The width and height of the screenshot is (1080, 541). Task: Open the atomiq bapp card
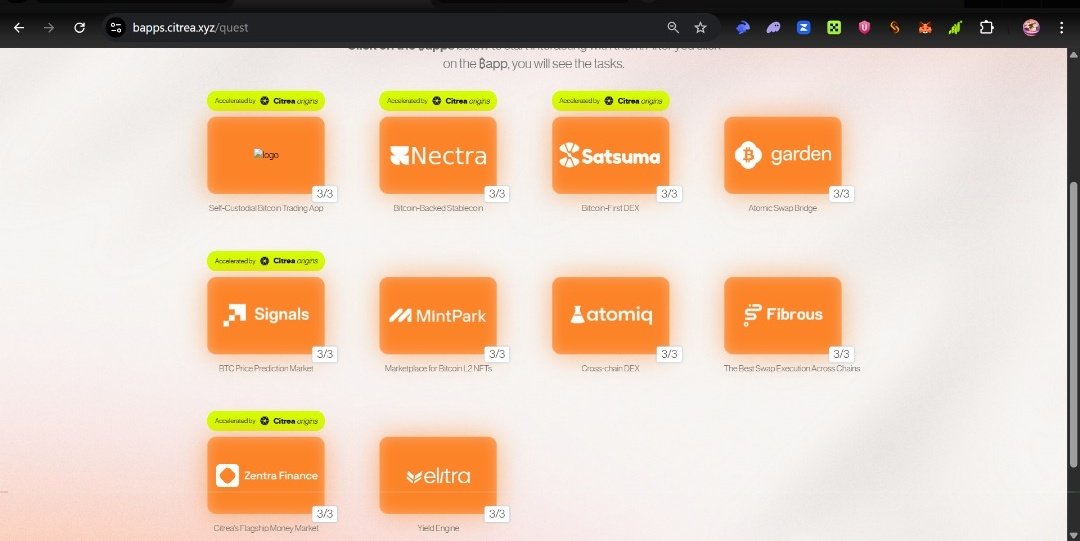pos(610,315)
